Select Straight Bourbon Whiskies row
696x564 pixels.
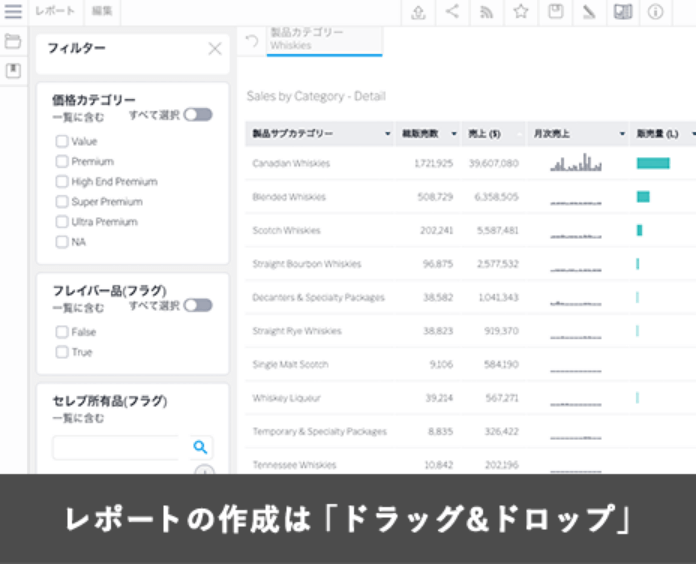pyautogui.click(x=471, y=264)
